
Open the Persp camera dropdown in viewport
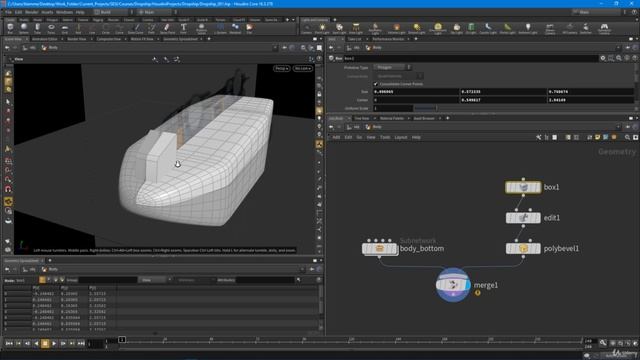[282, 69]
